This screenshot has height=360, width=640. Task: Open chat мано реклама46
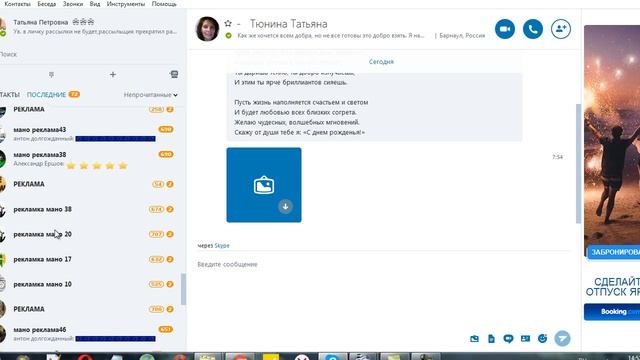92,334
